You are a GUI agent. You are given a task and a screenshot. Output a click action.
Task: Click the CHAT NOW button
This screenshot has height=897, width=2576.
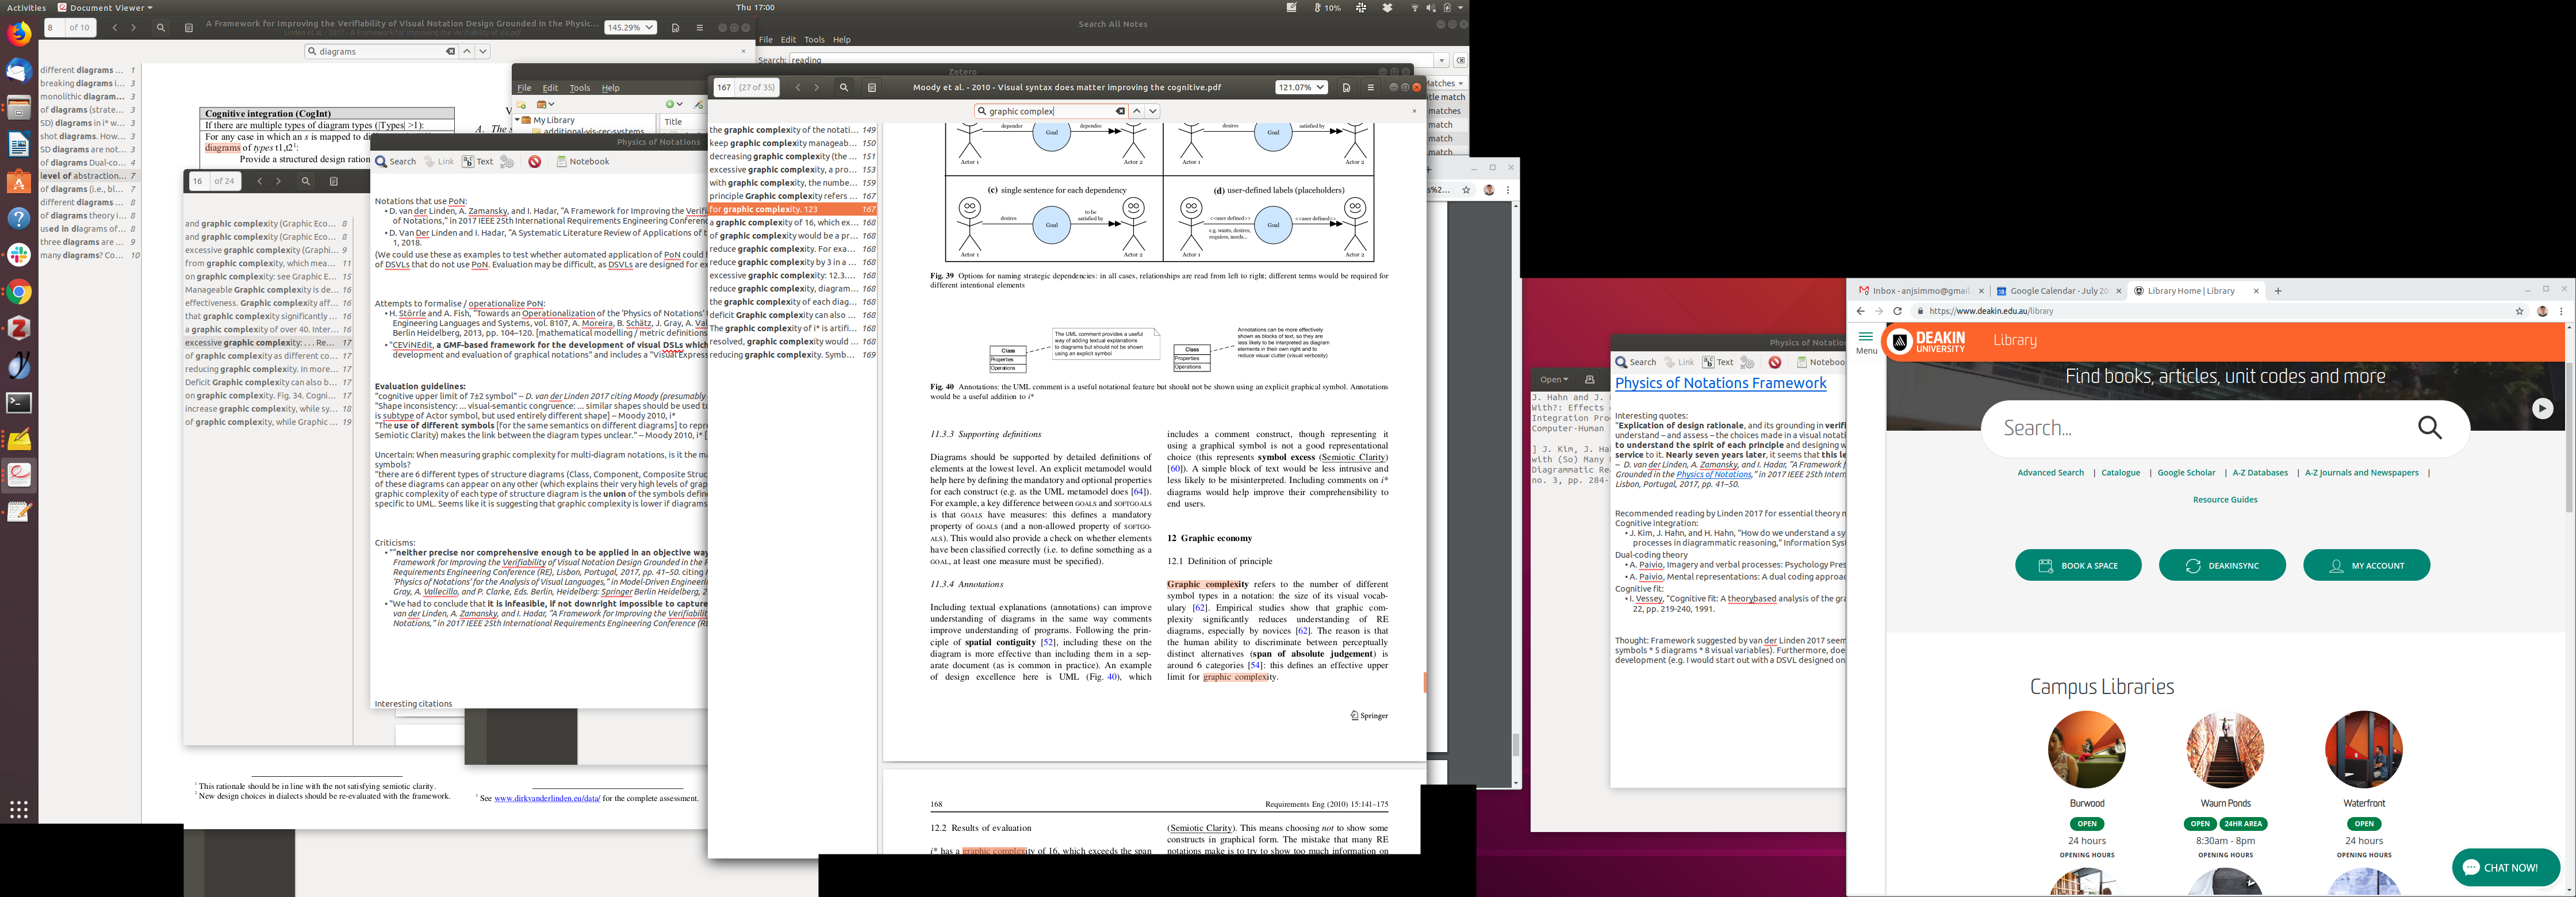2505,868
